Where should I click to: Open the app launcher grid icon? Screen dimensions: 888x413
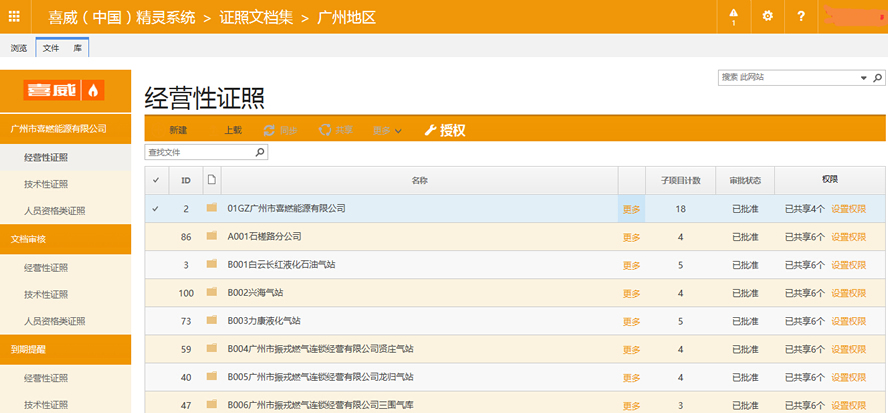tap(14, 16)
